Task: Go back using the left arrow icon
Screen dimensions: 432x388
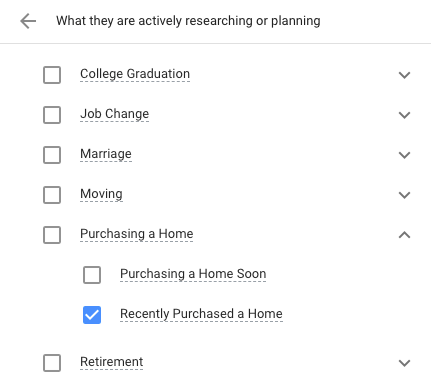Action: coord(28,21)
